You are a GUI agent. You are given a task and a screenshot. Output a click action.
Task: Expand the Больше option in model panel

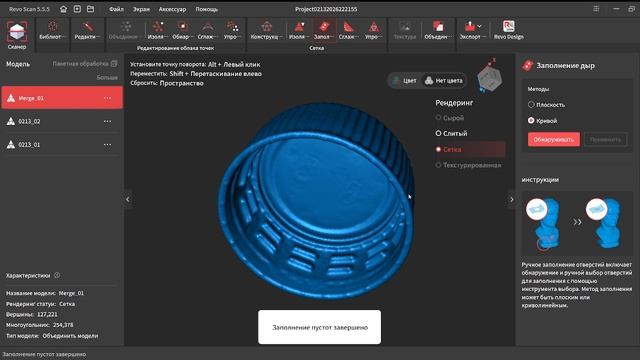click(107, 77)
